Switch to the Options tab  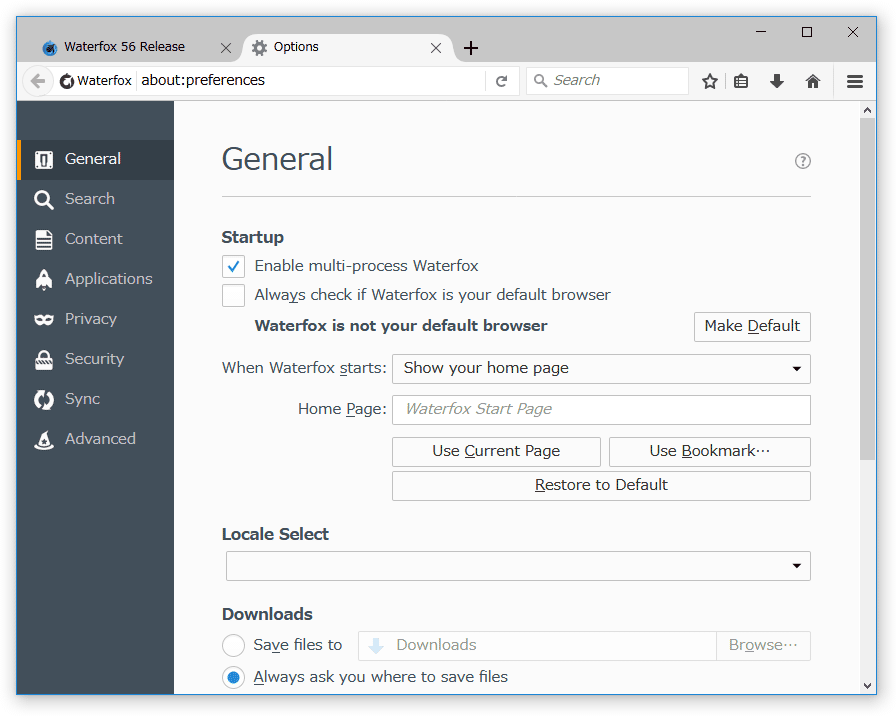pyautogui.click(x=347, y=47)
